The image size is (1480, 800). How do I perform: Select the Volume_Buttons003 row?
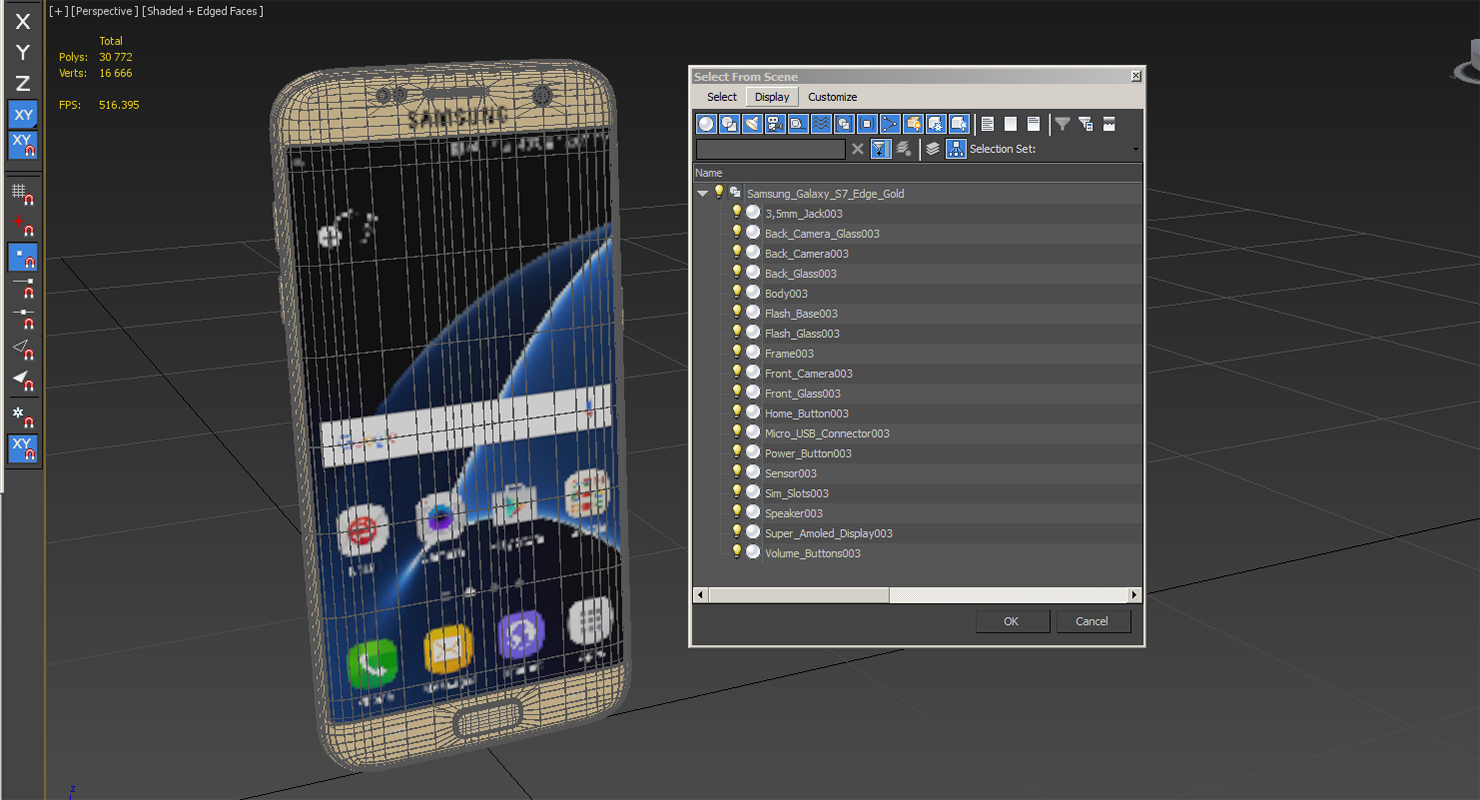click(917, 553)
